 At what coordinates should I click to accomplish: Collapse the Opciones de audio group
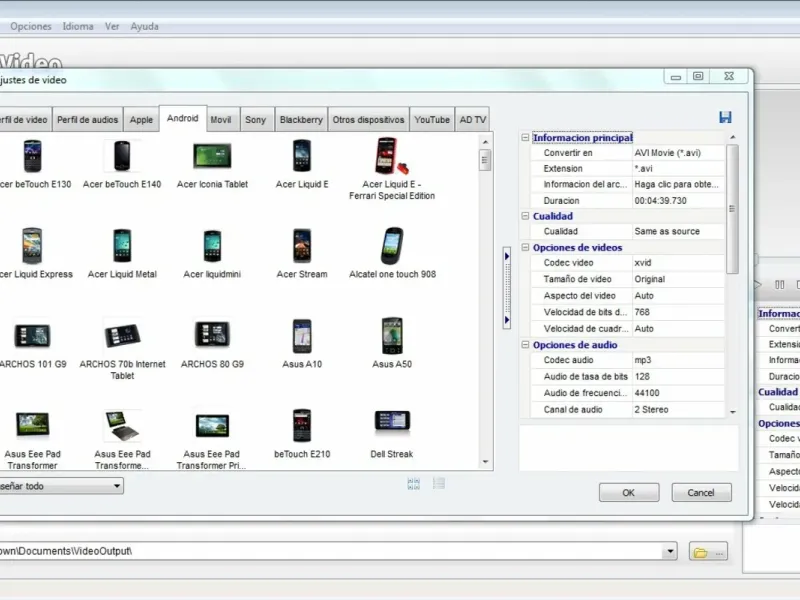click(x=526, y=345)
